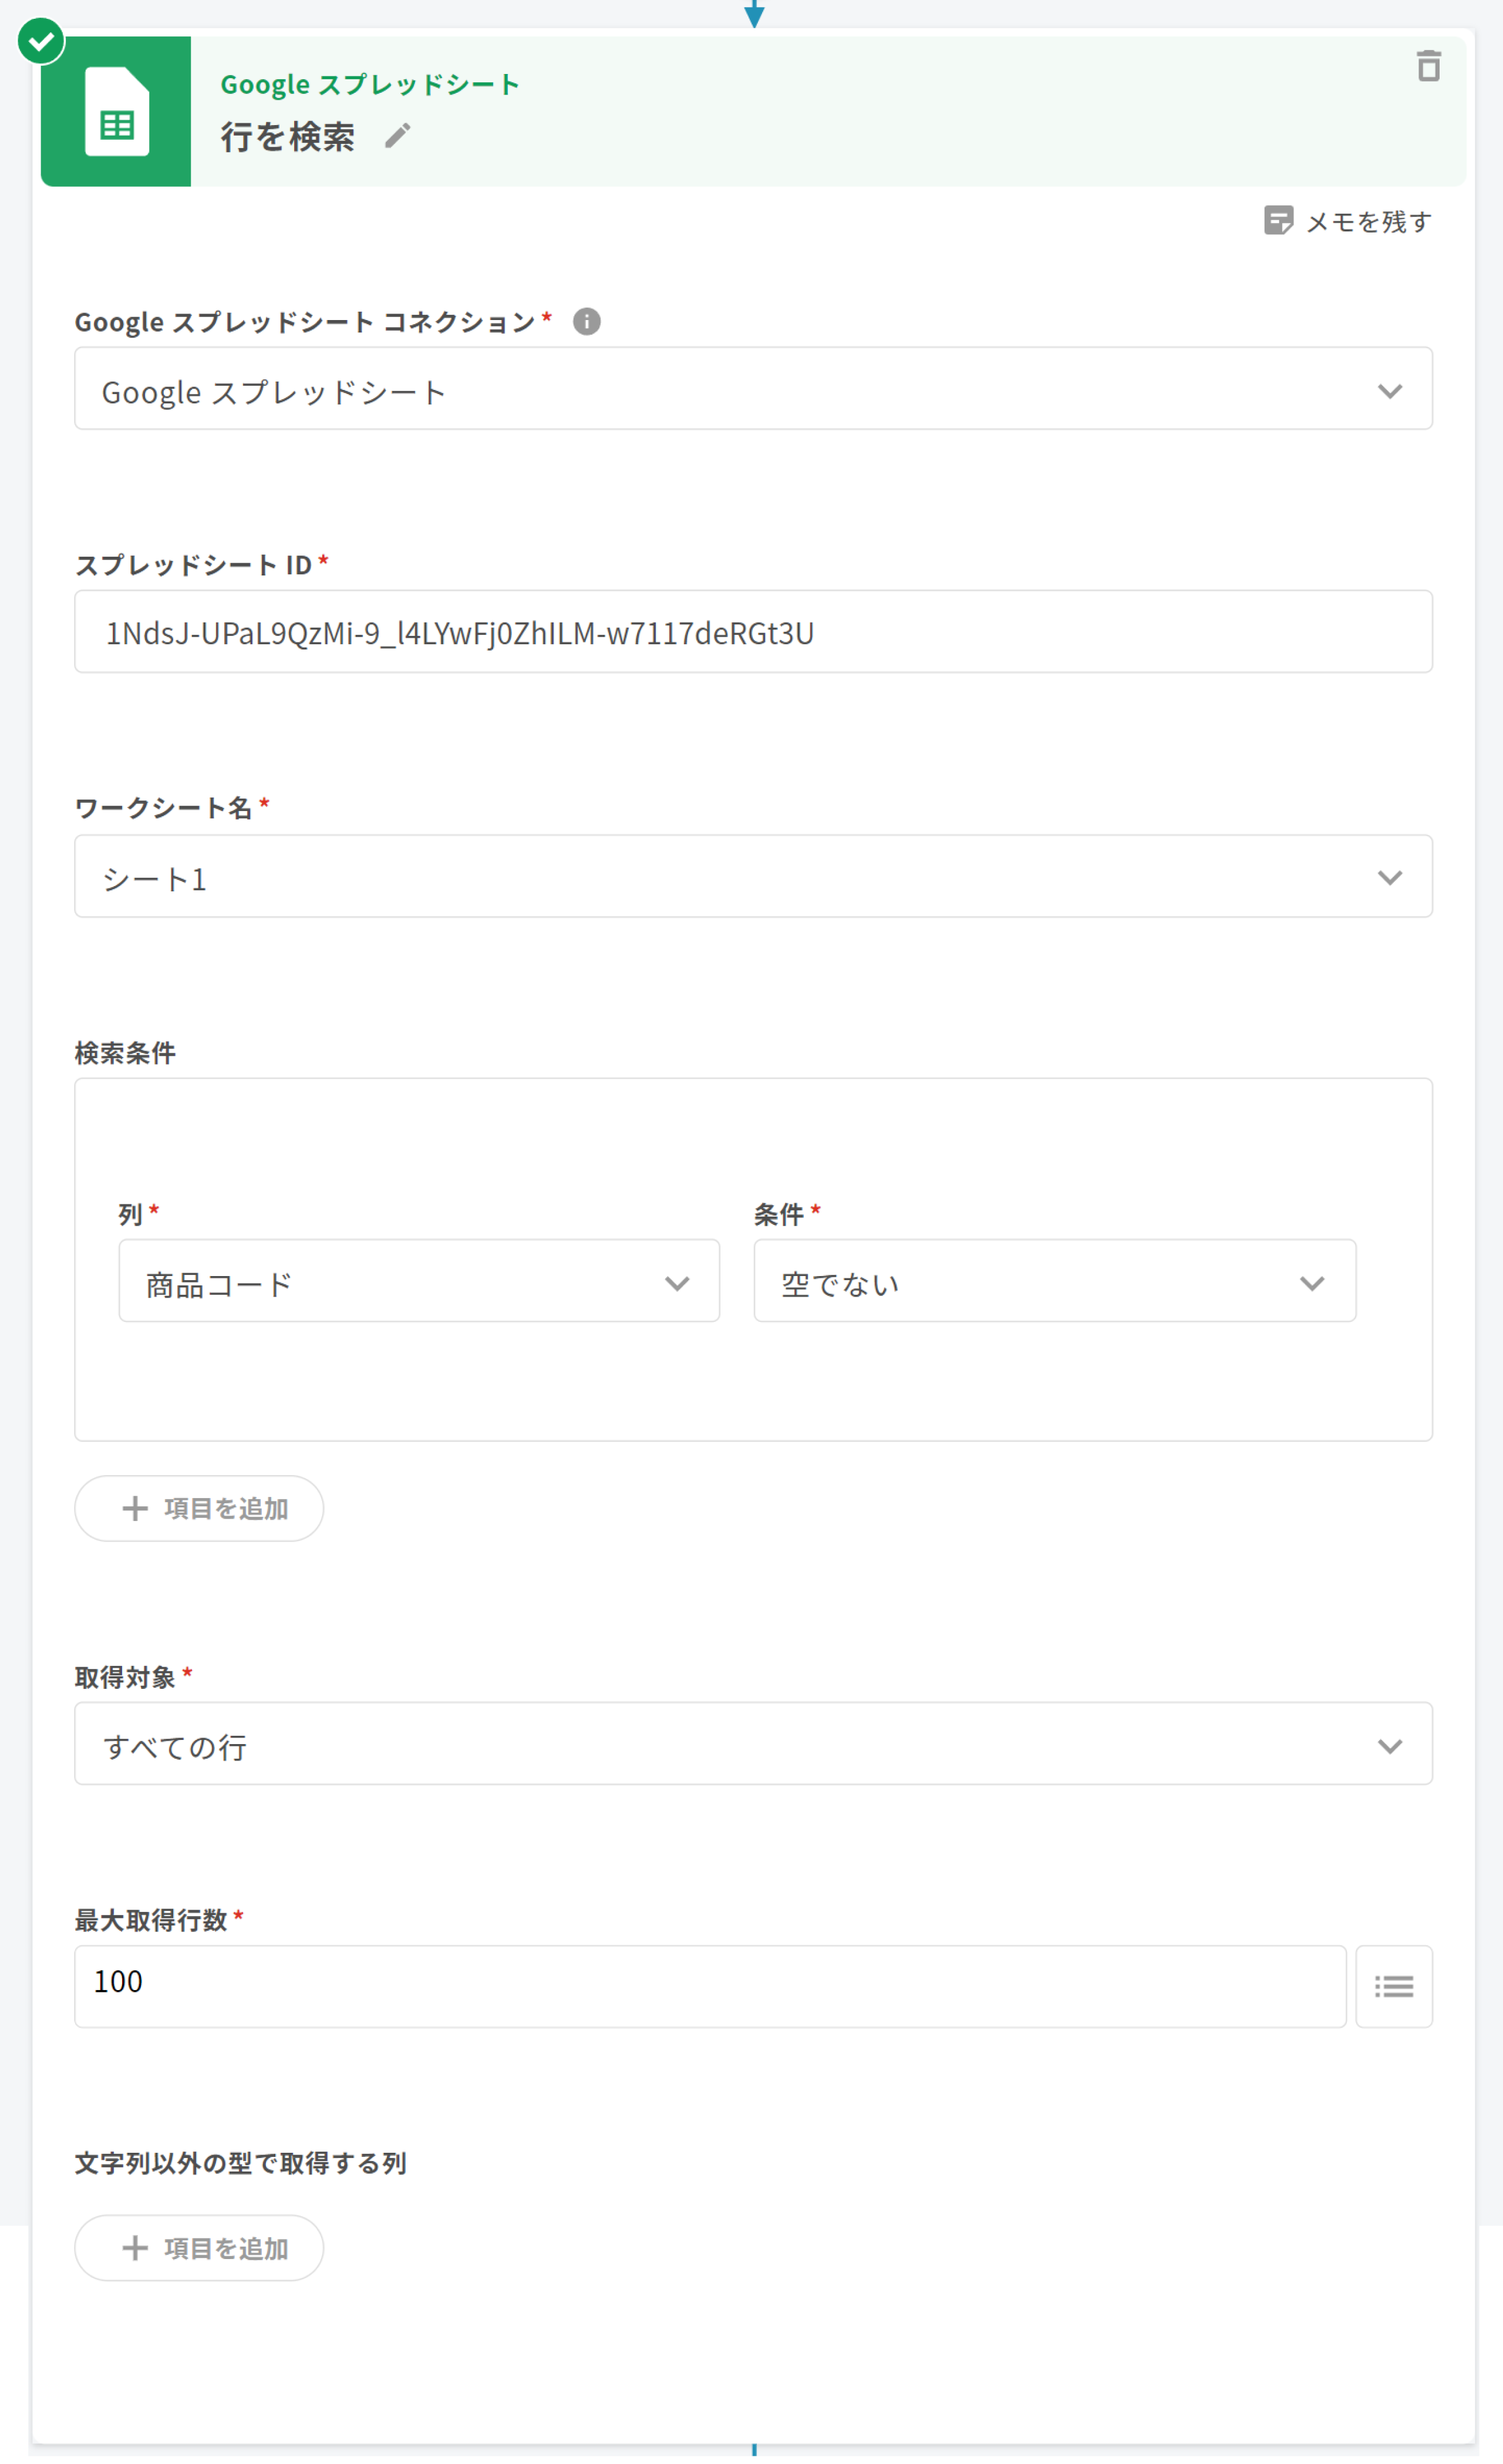Click the Google Sheets app icon
Image resolution: width=1503 pixels, height=2464 pixels.
click(116, 111)
